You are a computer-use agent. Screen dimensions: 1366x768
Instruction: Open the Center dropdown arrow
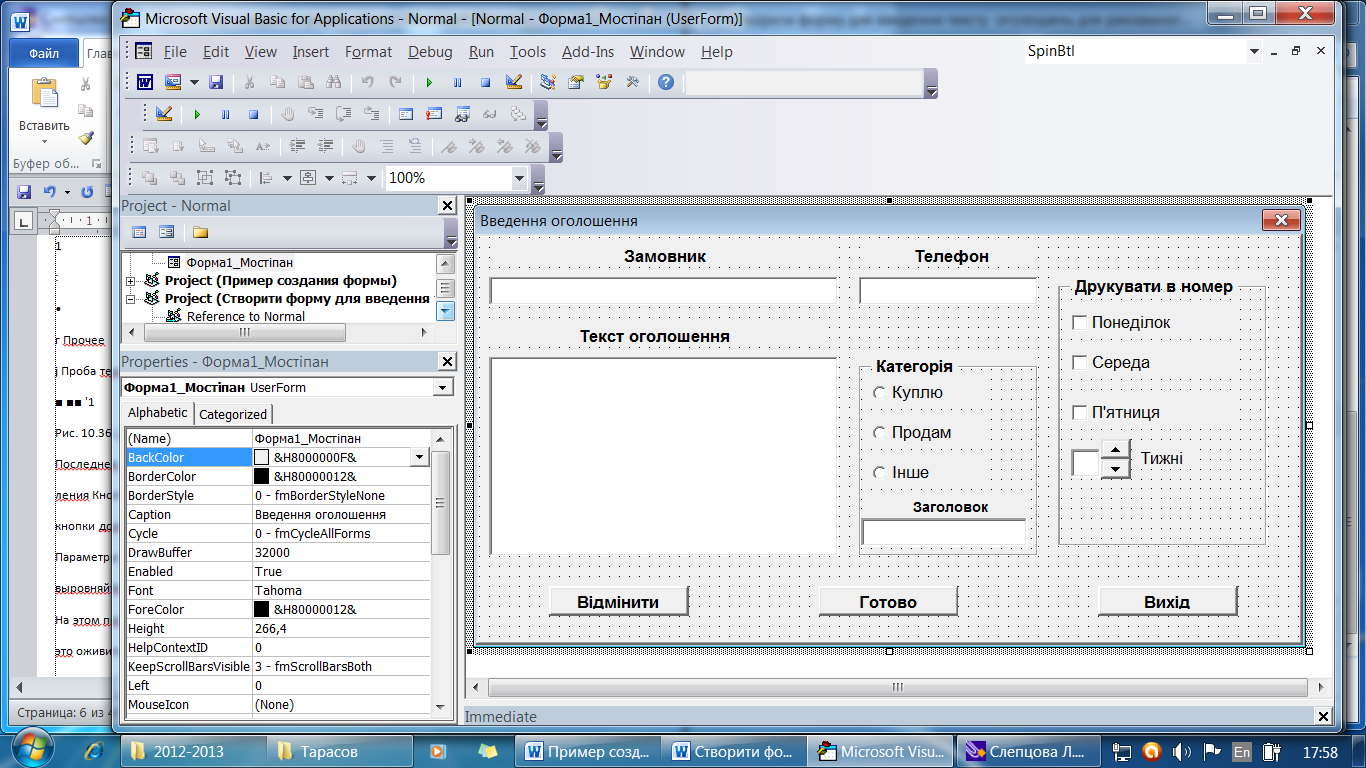tap(328, 178)
